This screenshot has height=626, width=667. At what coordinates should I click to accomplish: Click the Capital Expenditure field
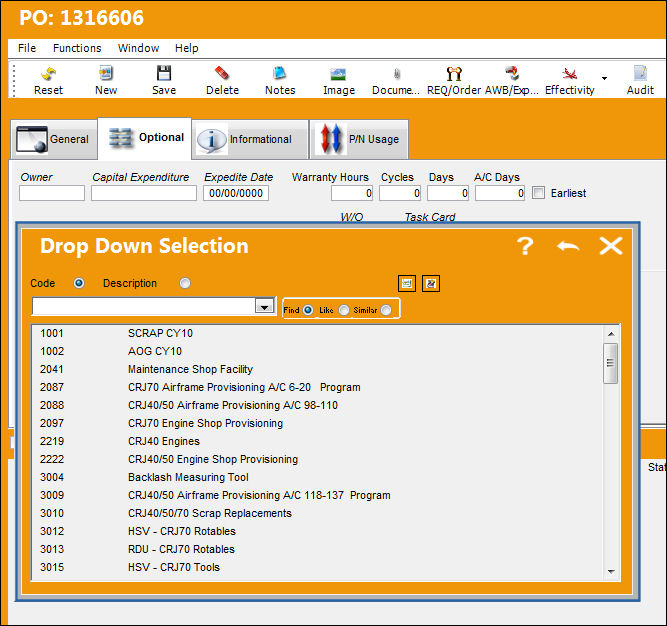(x=144, y=193)
